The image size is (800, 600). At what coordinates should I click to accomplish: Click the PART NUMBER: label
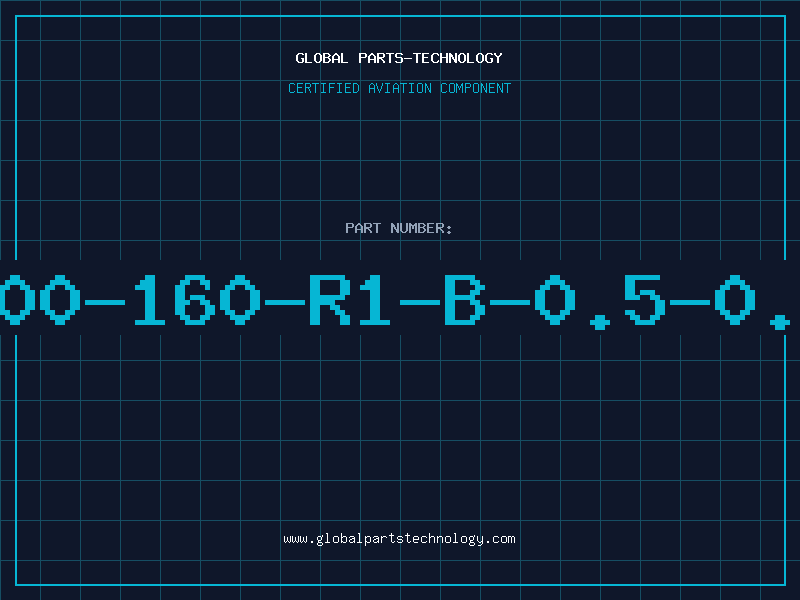(x=399, y=228)
